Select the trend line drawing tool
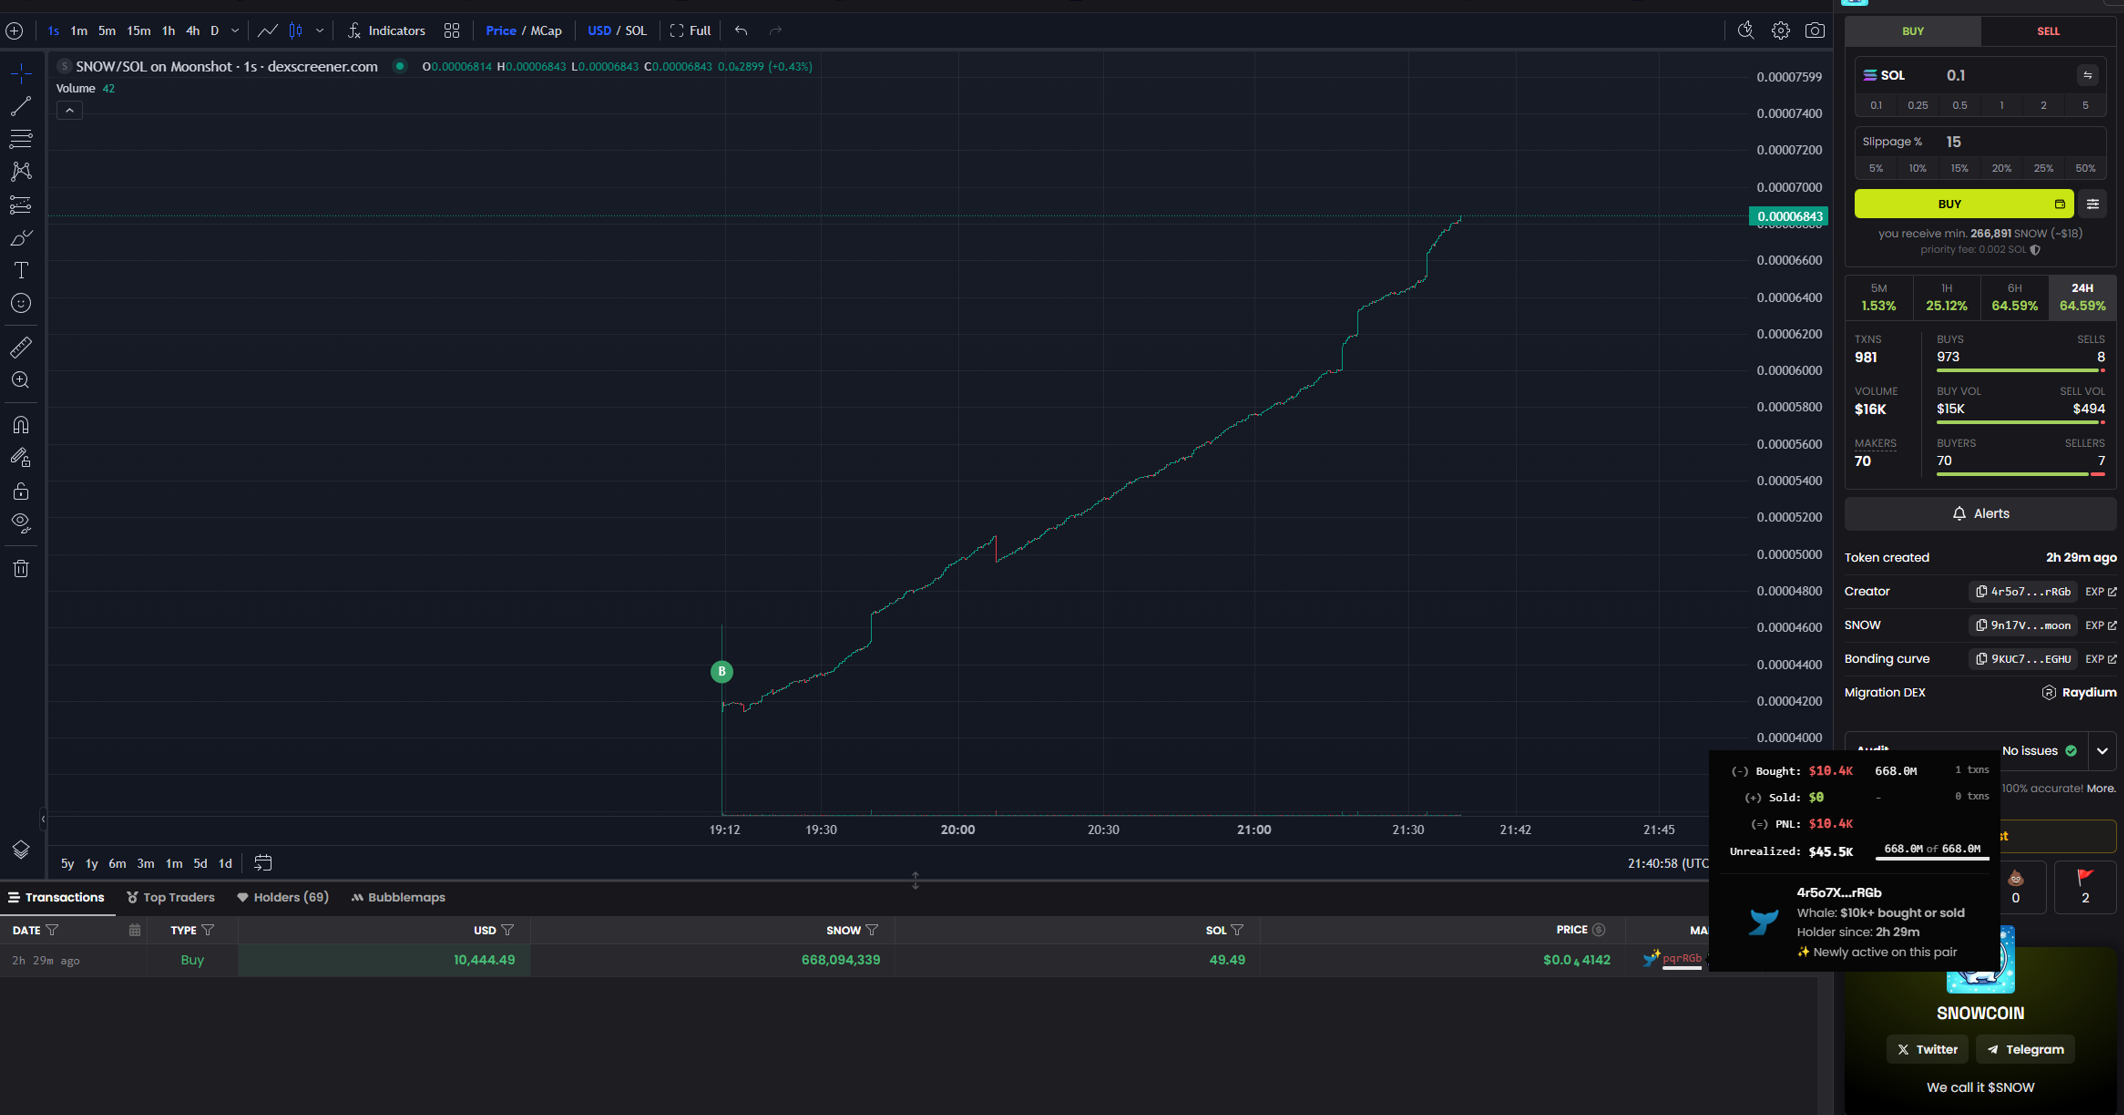The width and height of the screenshot is (2124, 1115). pos(21,106)
